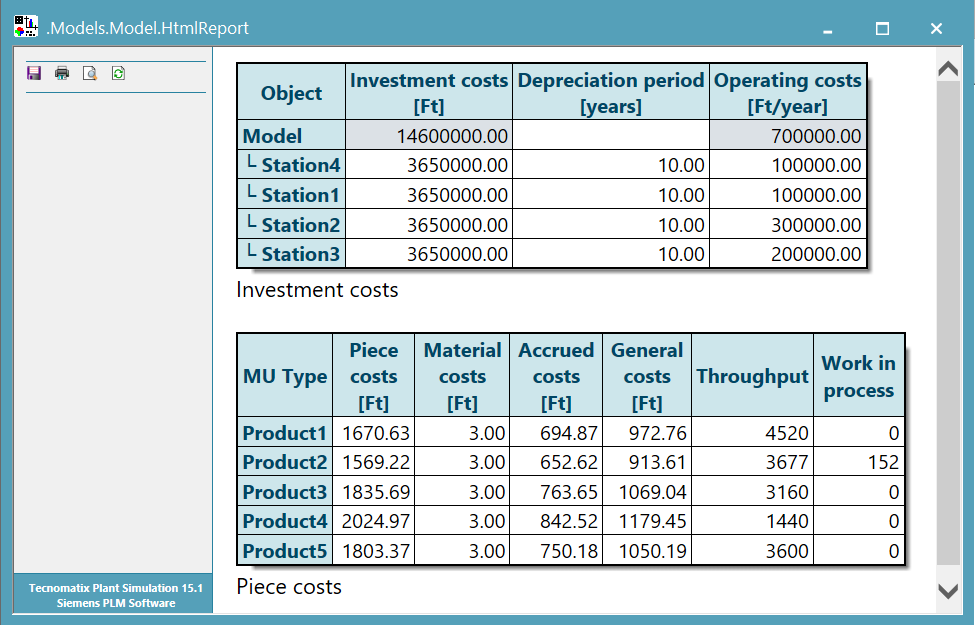Click the Product4 row label
The width and height of the screenshot is (975, 625).
[x=285, y=521]
